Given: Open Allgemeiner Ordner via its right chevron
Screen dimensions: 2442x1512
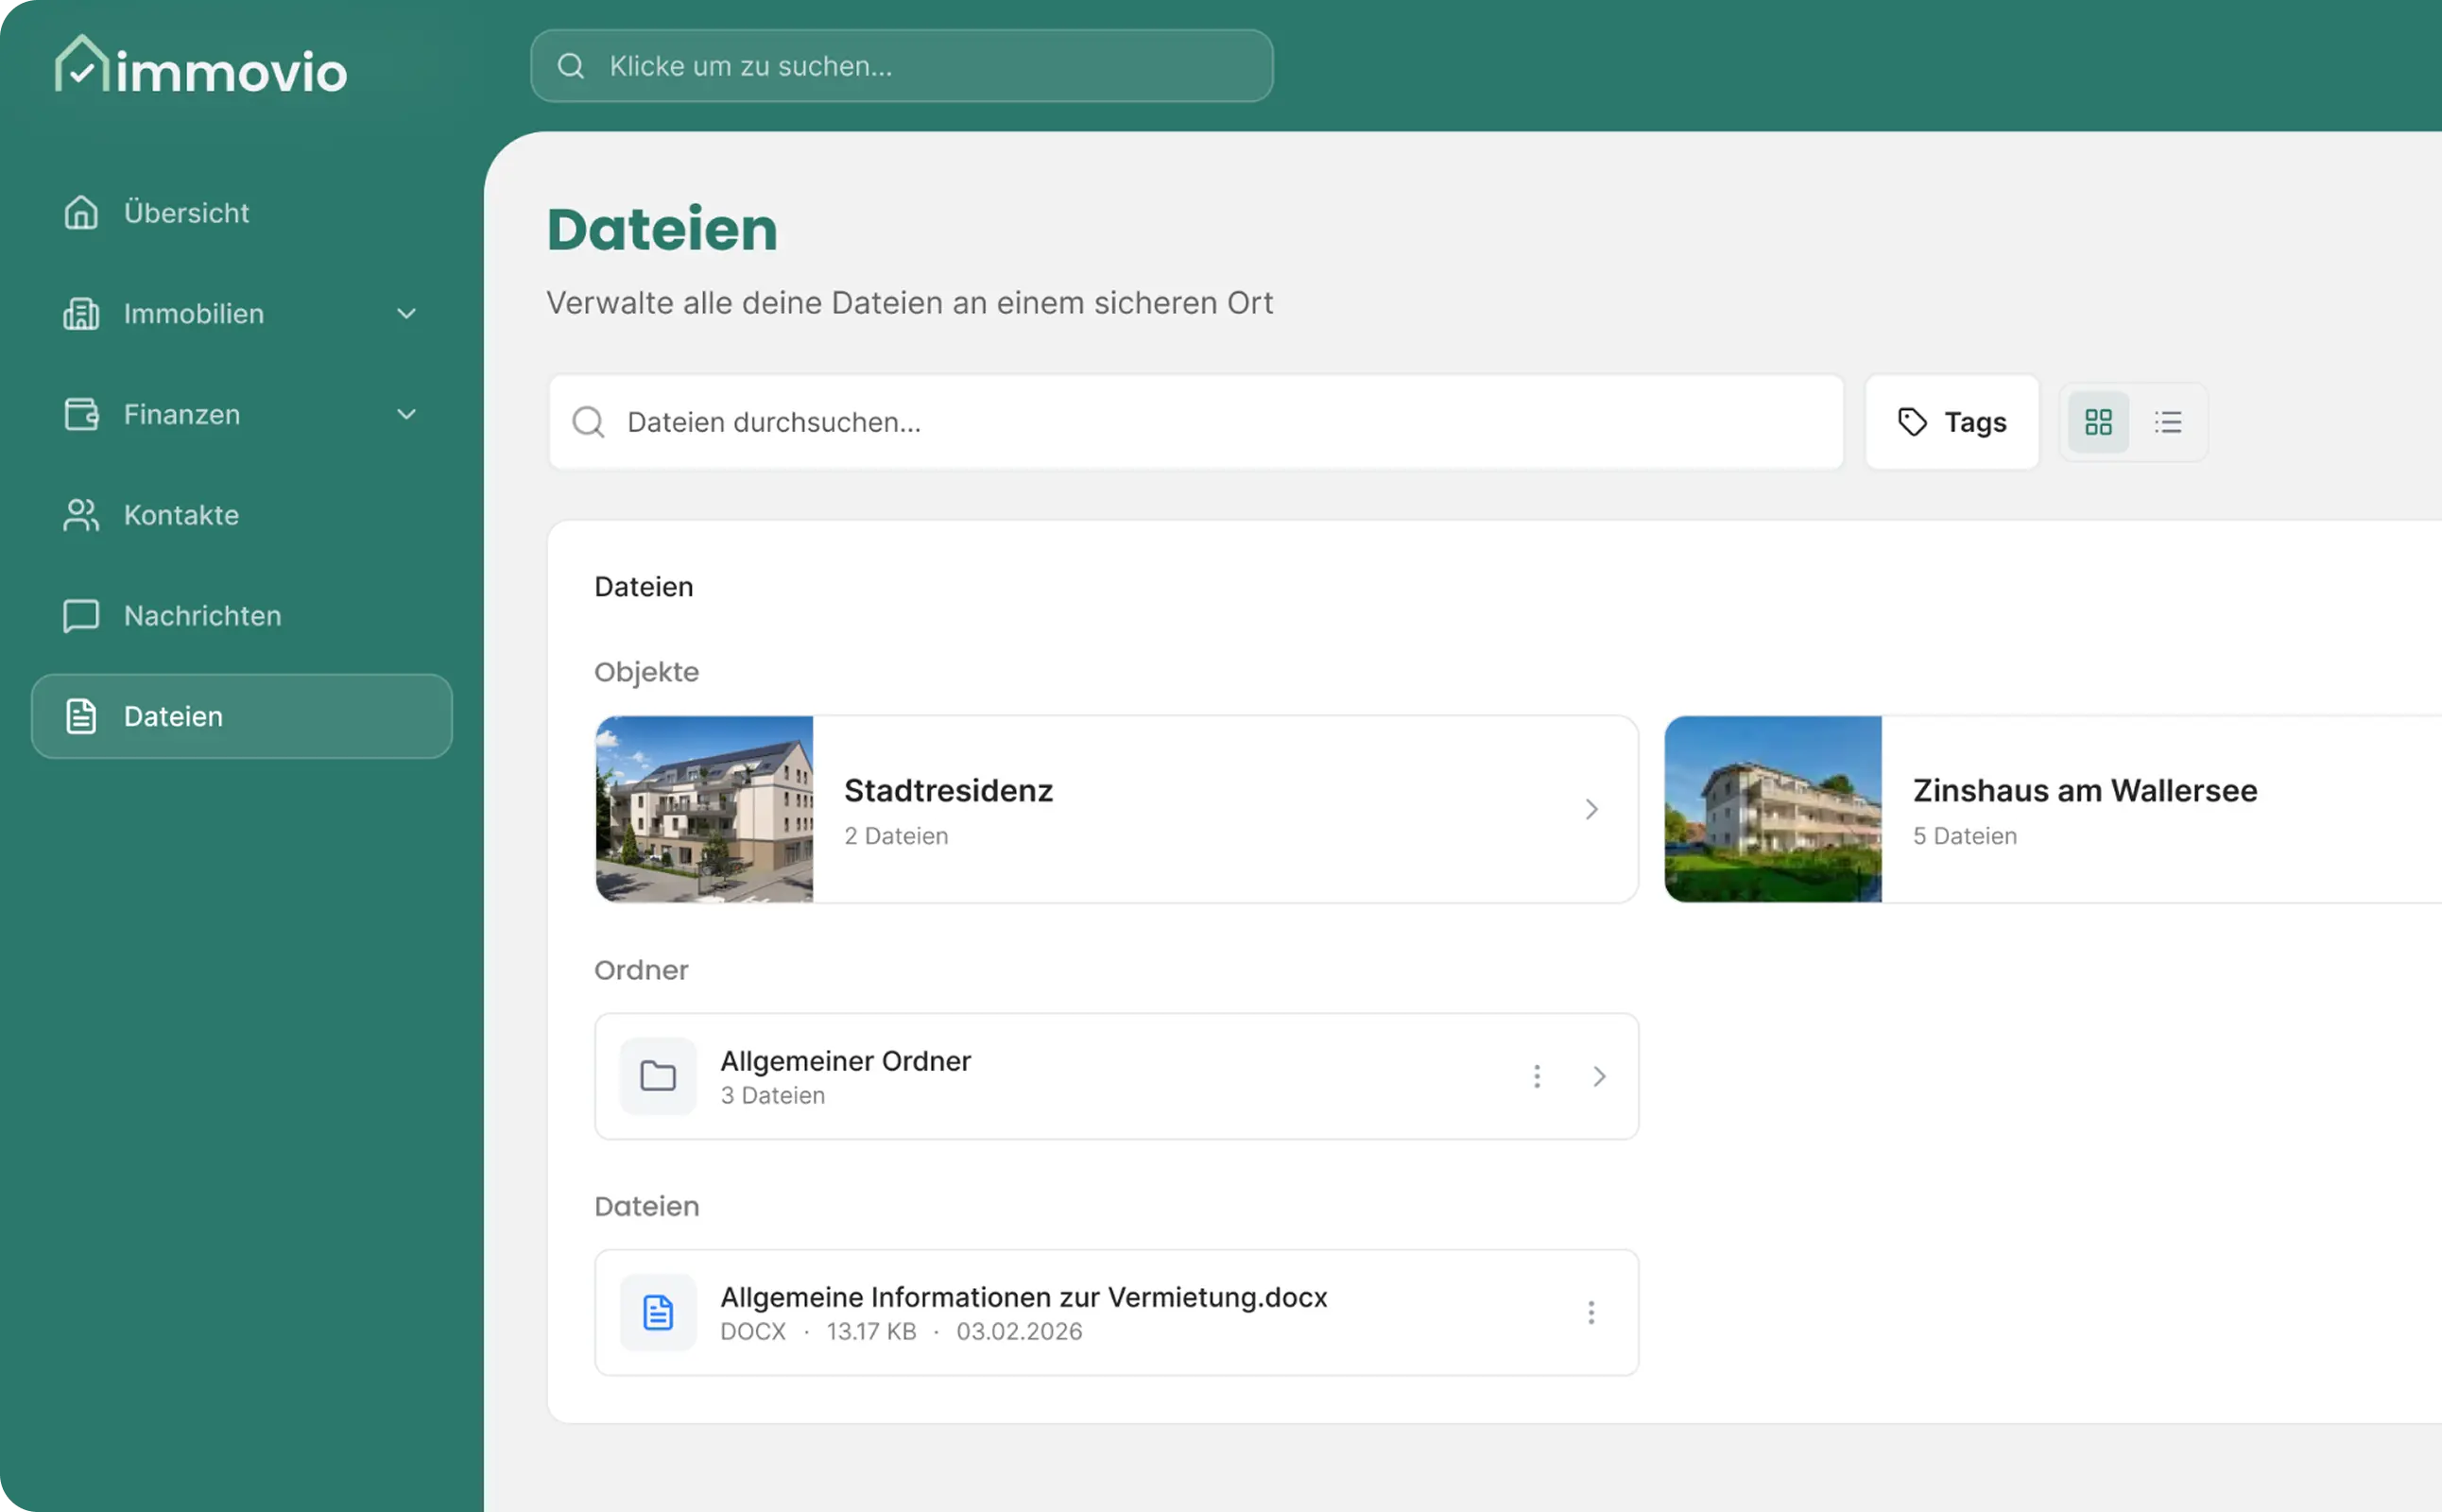Looking at the screenshot, I should point(1599,1076).
